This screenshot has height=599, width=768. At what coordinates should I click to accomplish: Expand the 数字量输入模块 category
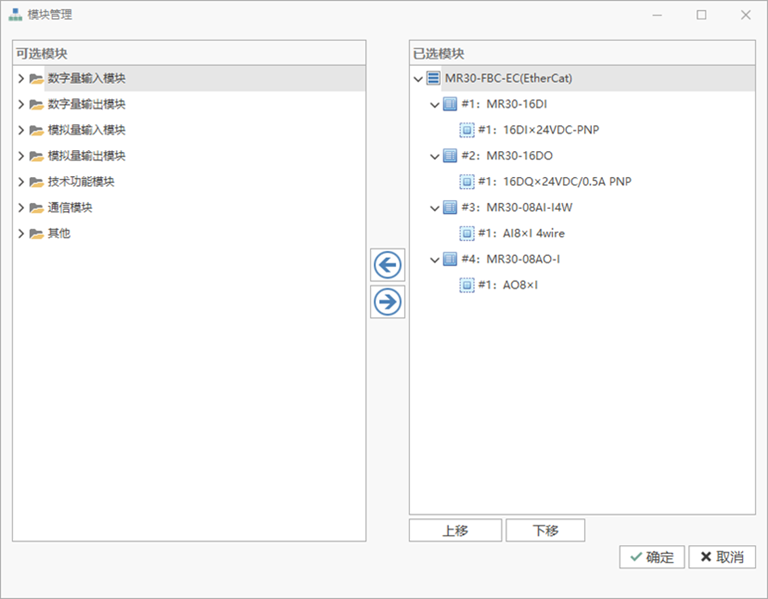pos(21,79)
